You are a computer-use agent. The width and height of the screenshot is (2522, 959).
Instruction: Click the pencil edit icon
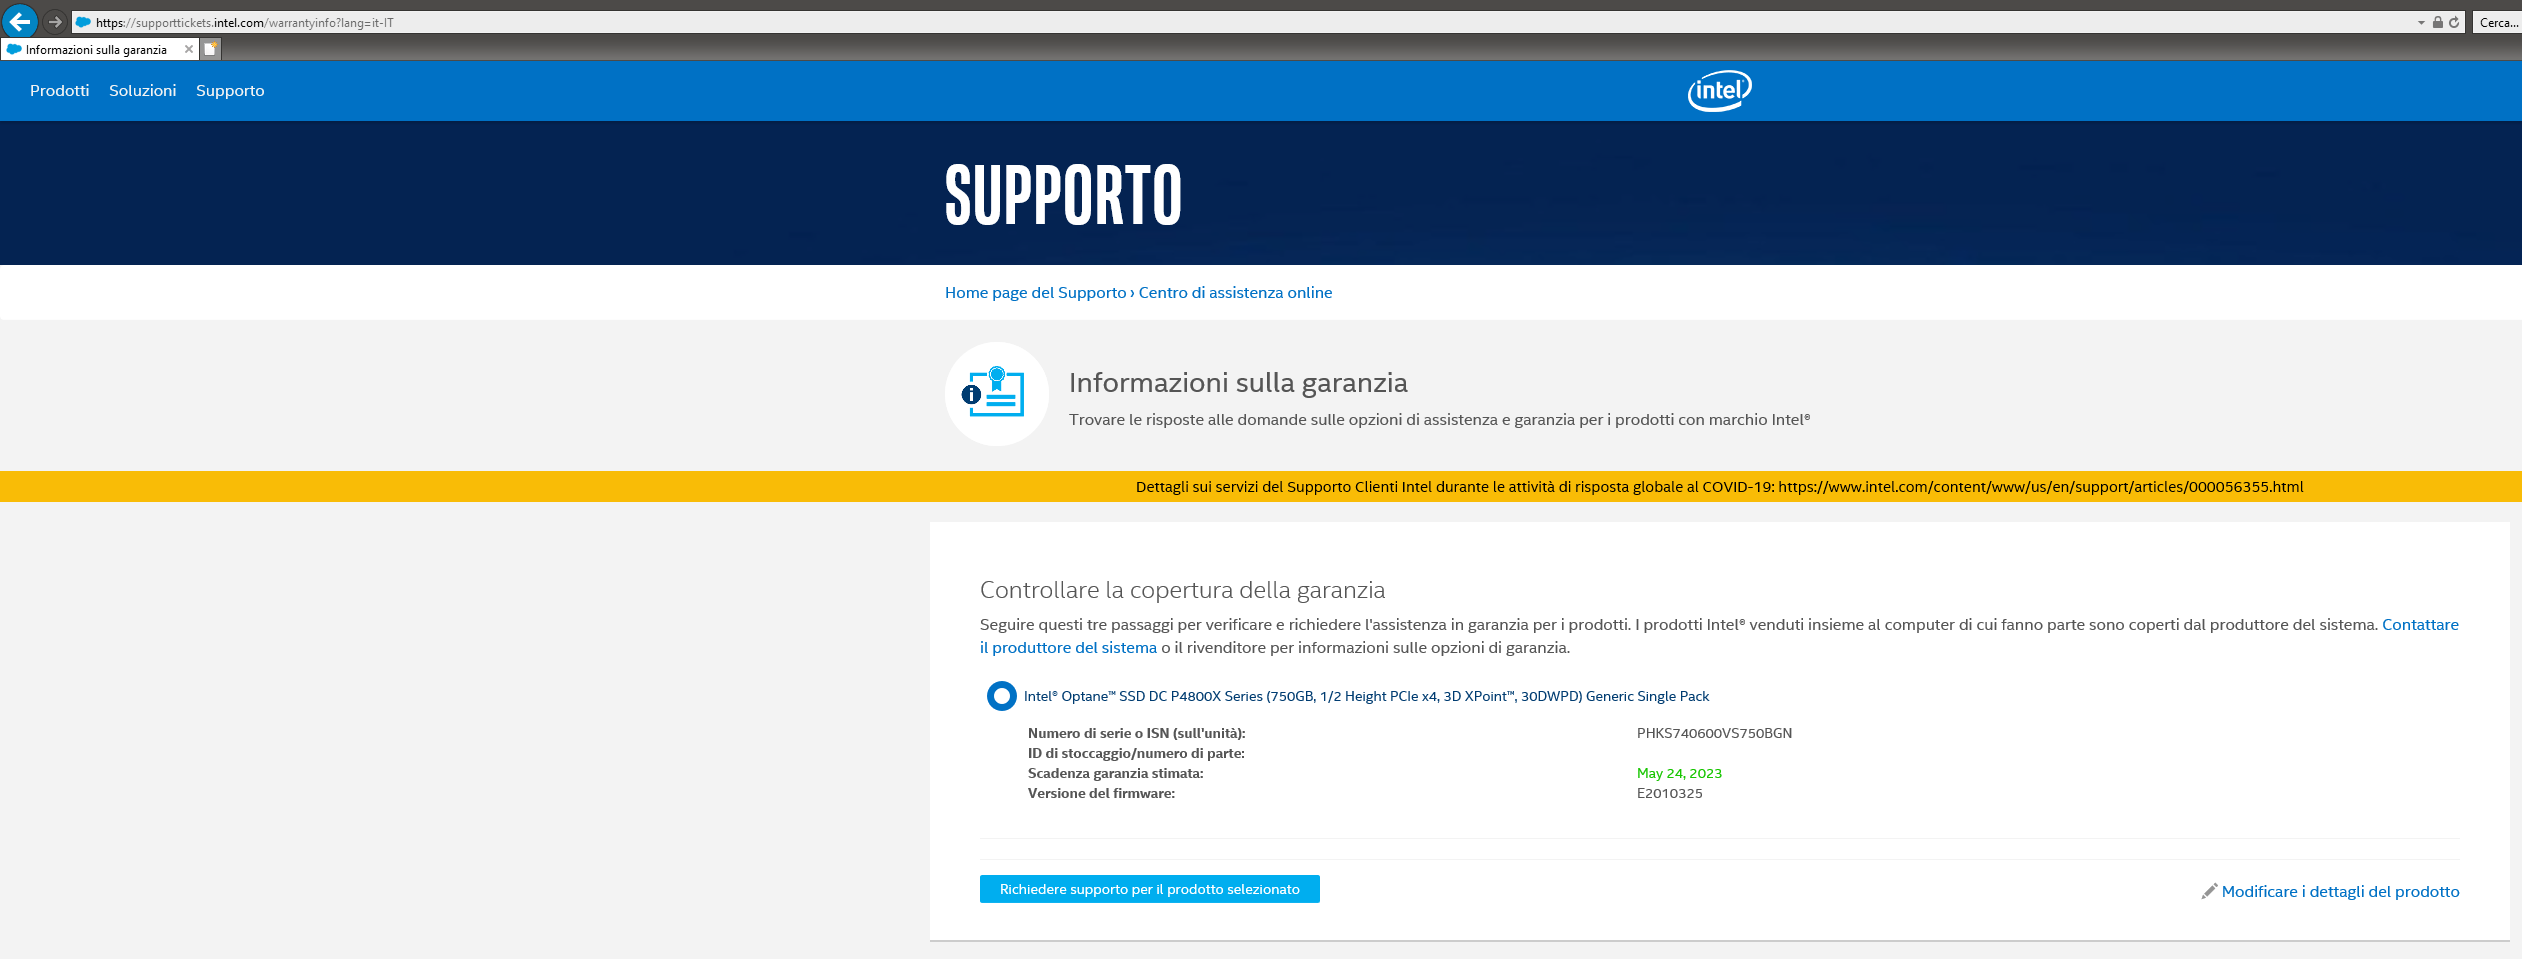pos(2209,891)
